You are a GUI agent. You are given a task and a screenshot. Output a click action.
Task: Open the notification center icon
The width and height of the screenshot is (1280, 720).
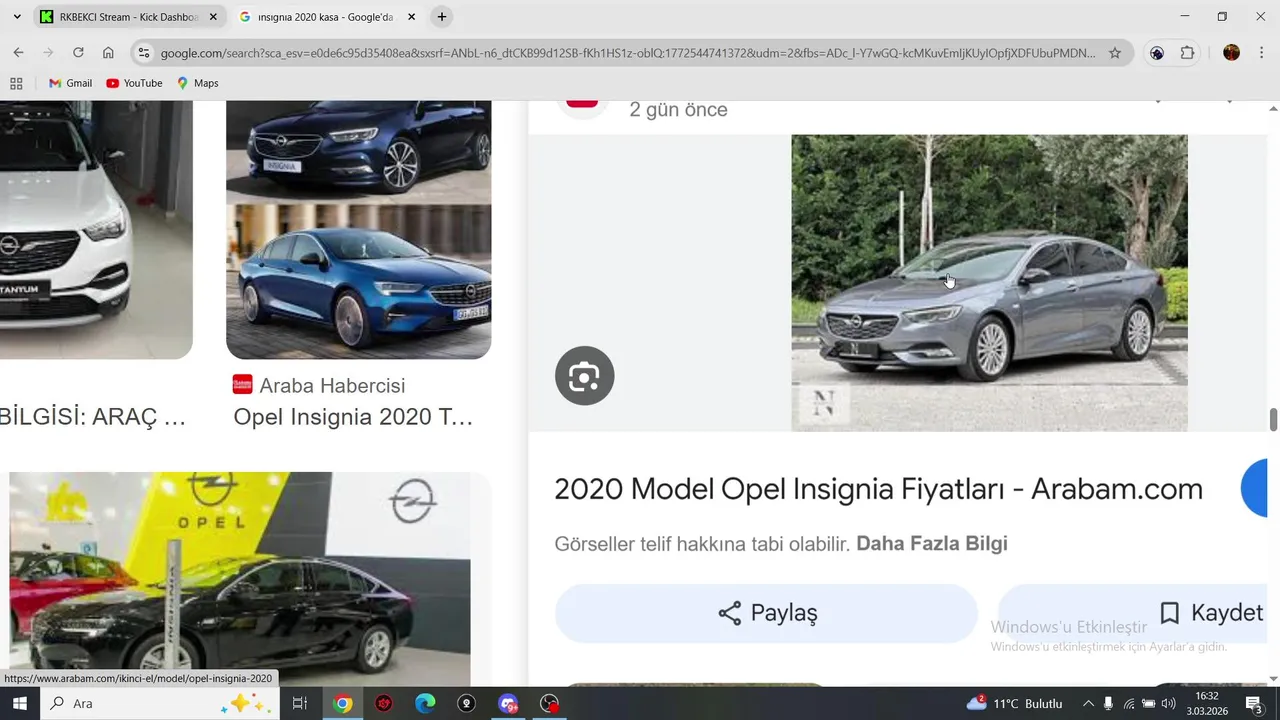coord(1254,703)
